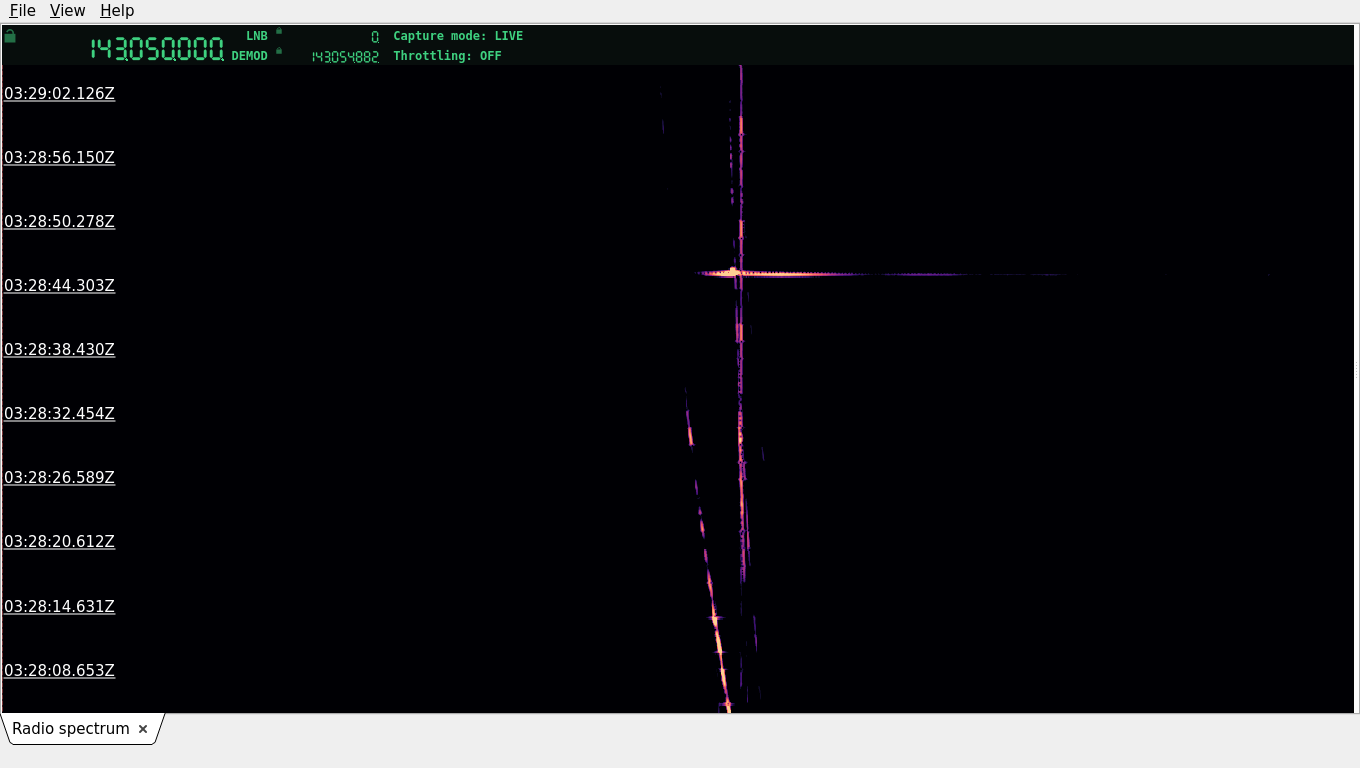
Task: Click timestamp 03:28:26.589Z
Action: pyautogui.click(x=60, y=477)
